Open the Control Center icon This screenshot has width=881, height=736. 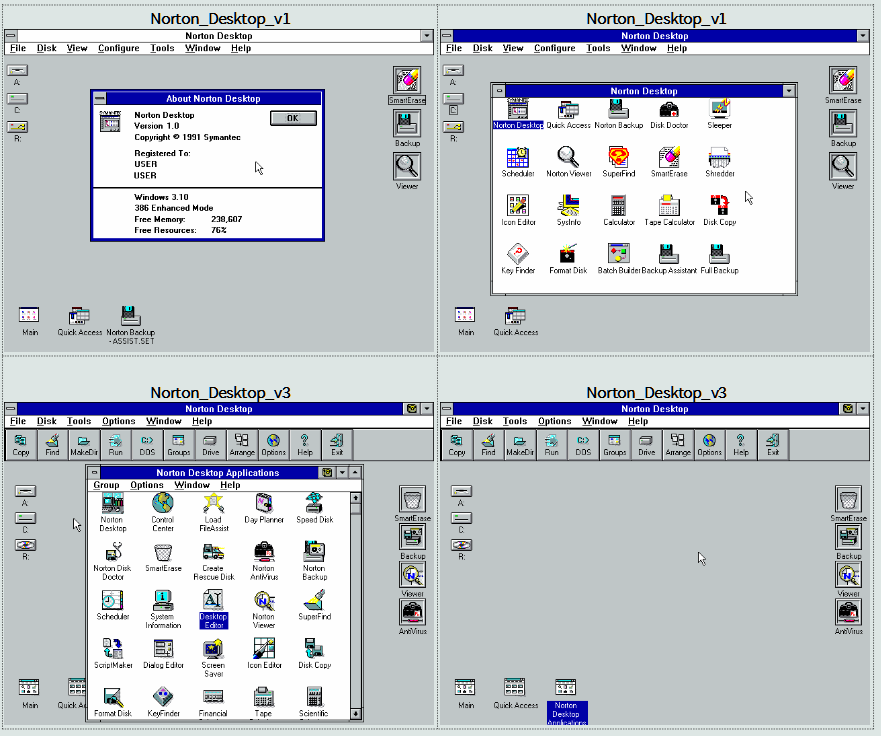click(163, 512)
